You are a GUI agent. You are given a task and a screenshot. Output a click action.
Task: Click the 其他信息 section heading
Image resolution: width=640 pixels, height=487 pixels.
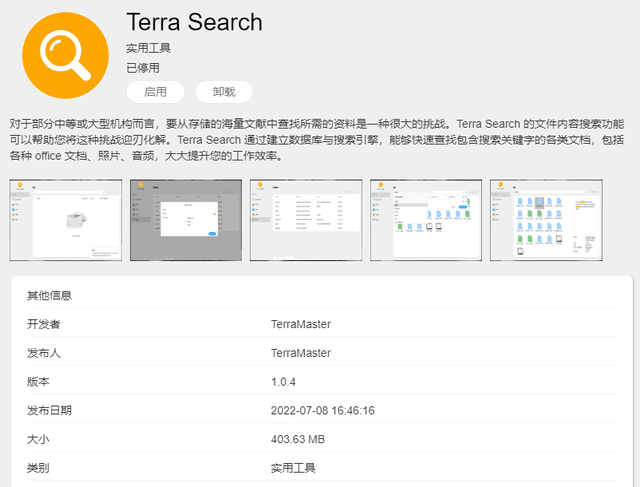tap(49, 296)
